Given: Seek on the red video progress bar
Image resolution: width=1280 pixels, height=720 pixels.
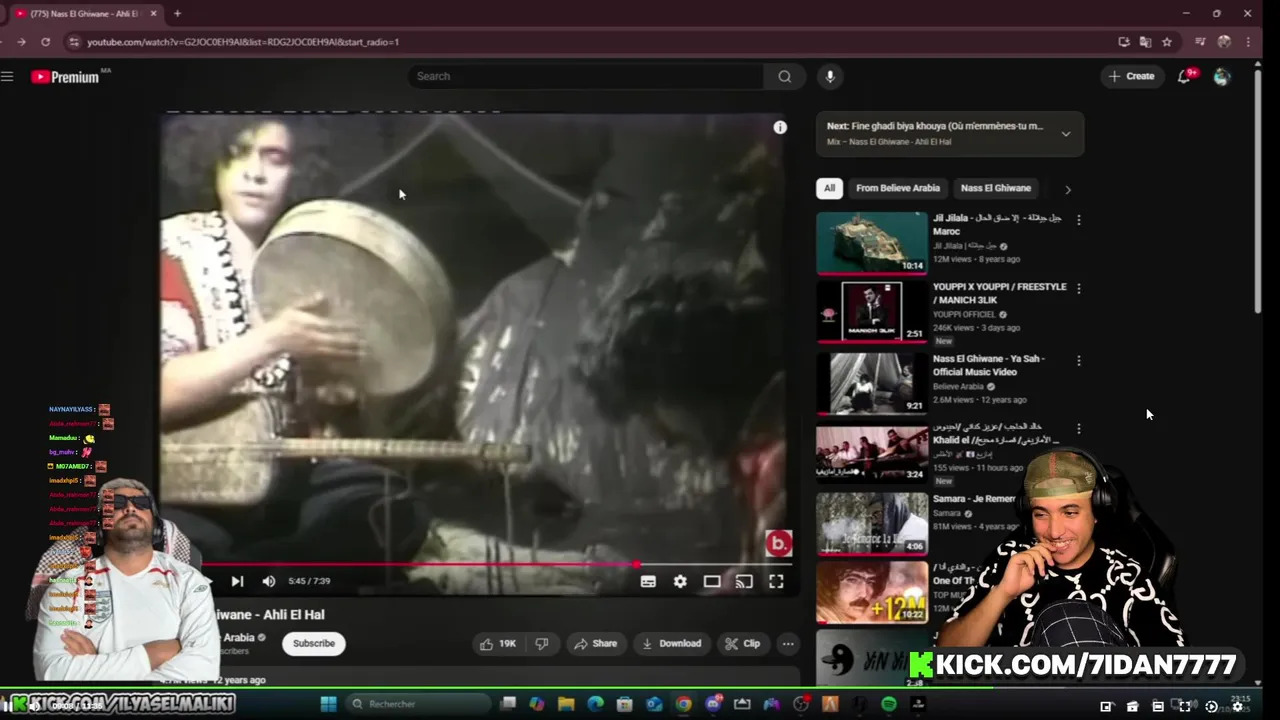Looking at the screenshot, I should [x=478, y=565].
